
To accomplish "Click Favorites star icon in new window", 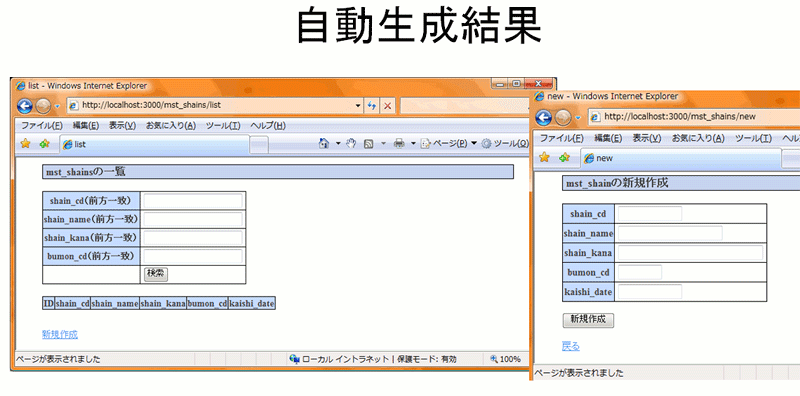I will coord(544,158).
